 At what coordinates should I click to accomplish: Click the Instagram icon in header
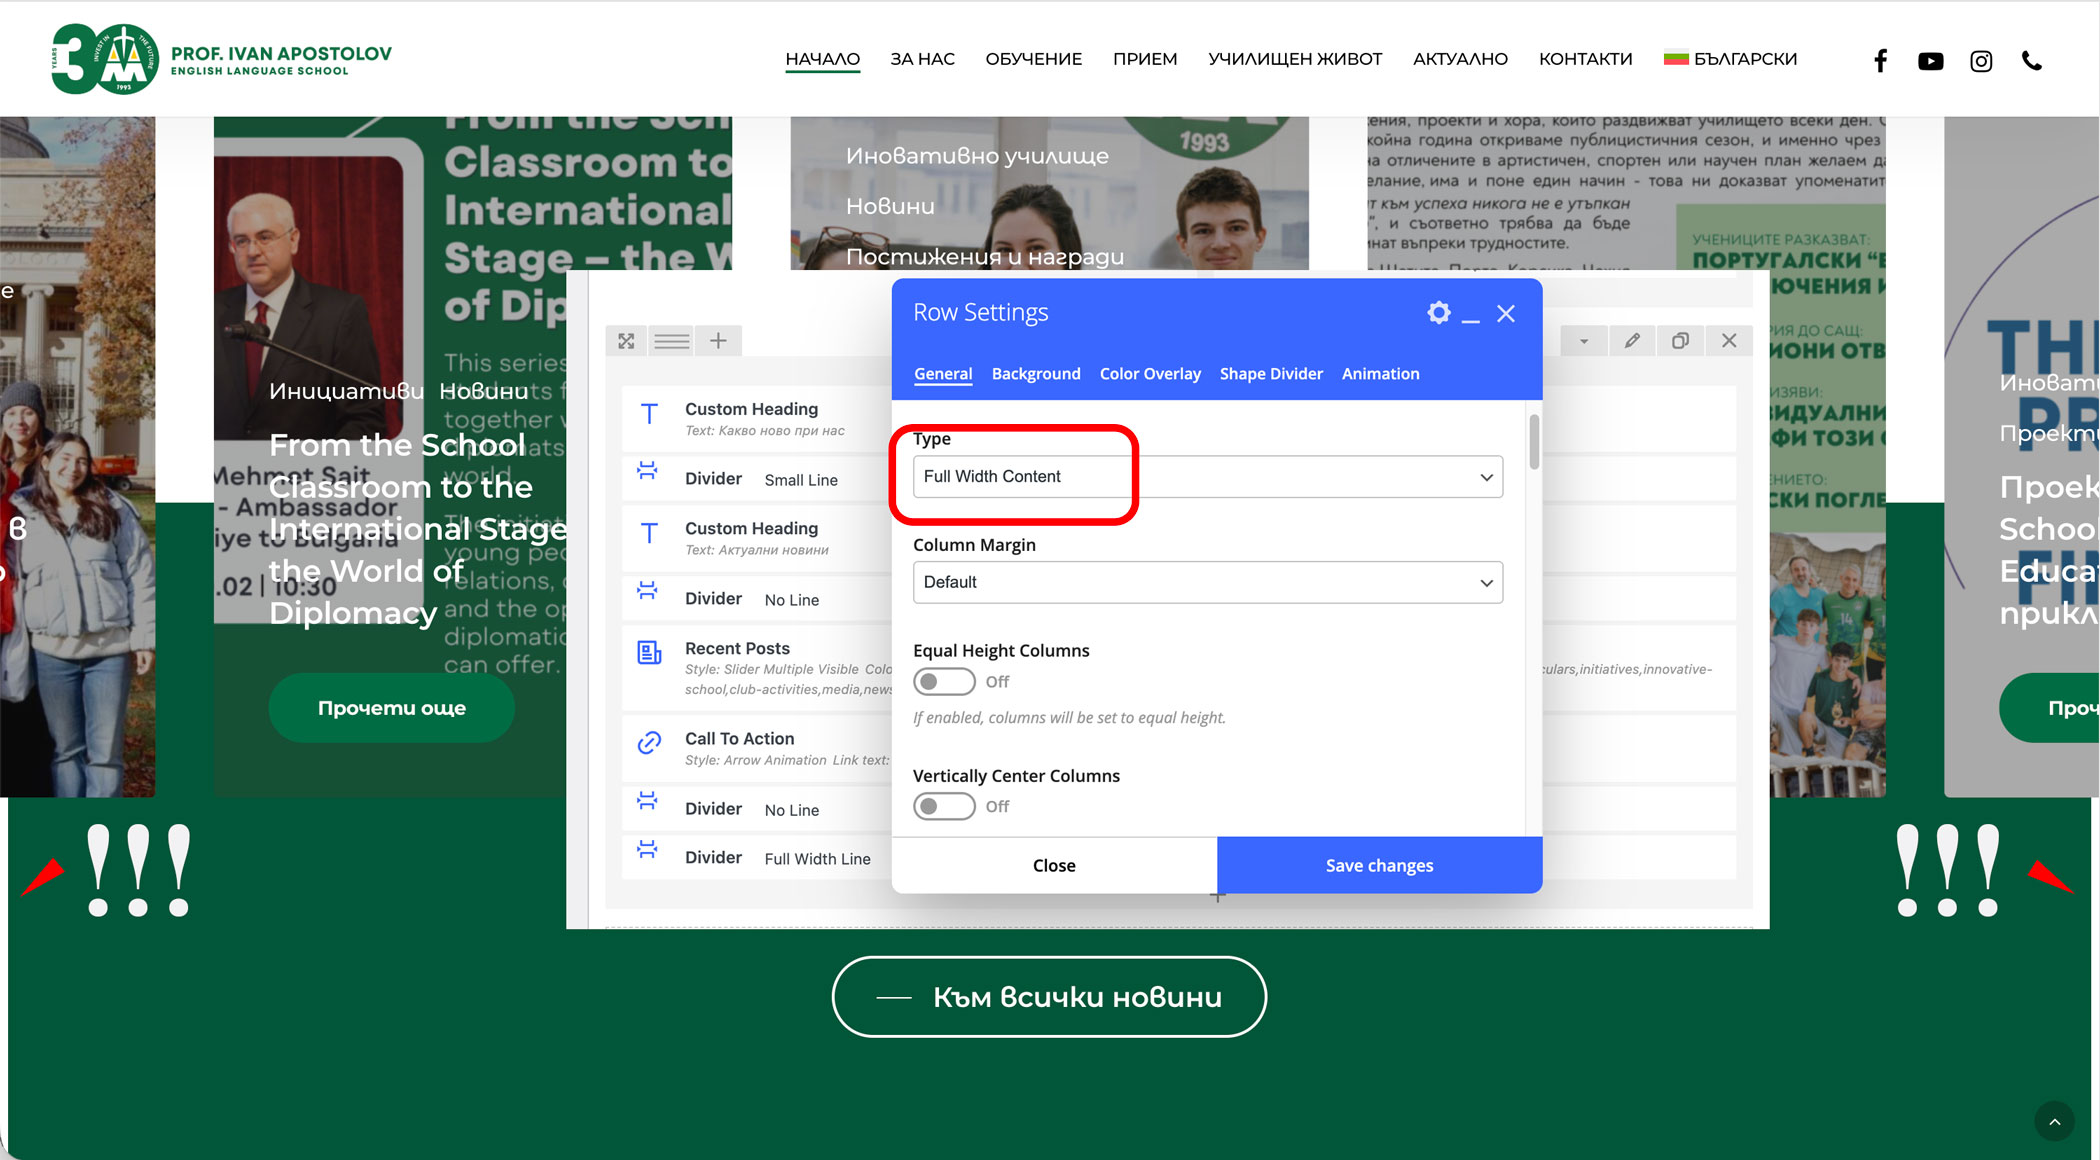[1981, 61]
